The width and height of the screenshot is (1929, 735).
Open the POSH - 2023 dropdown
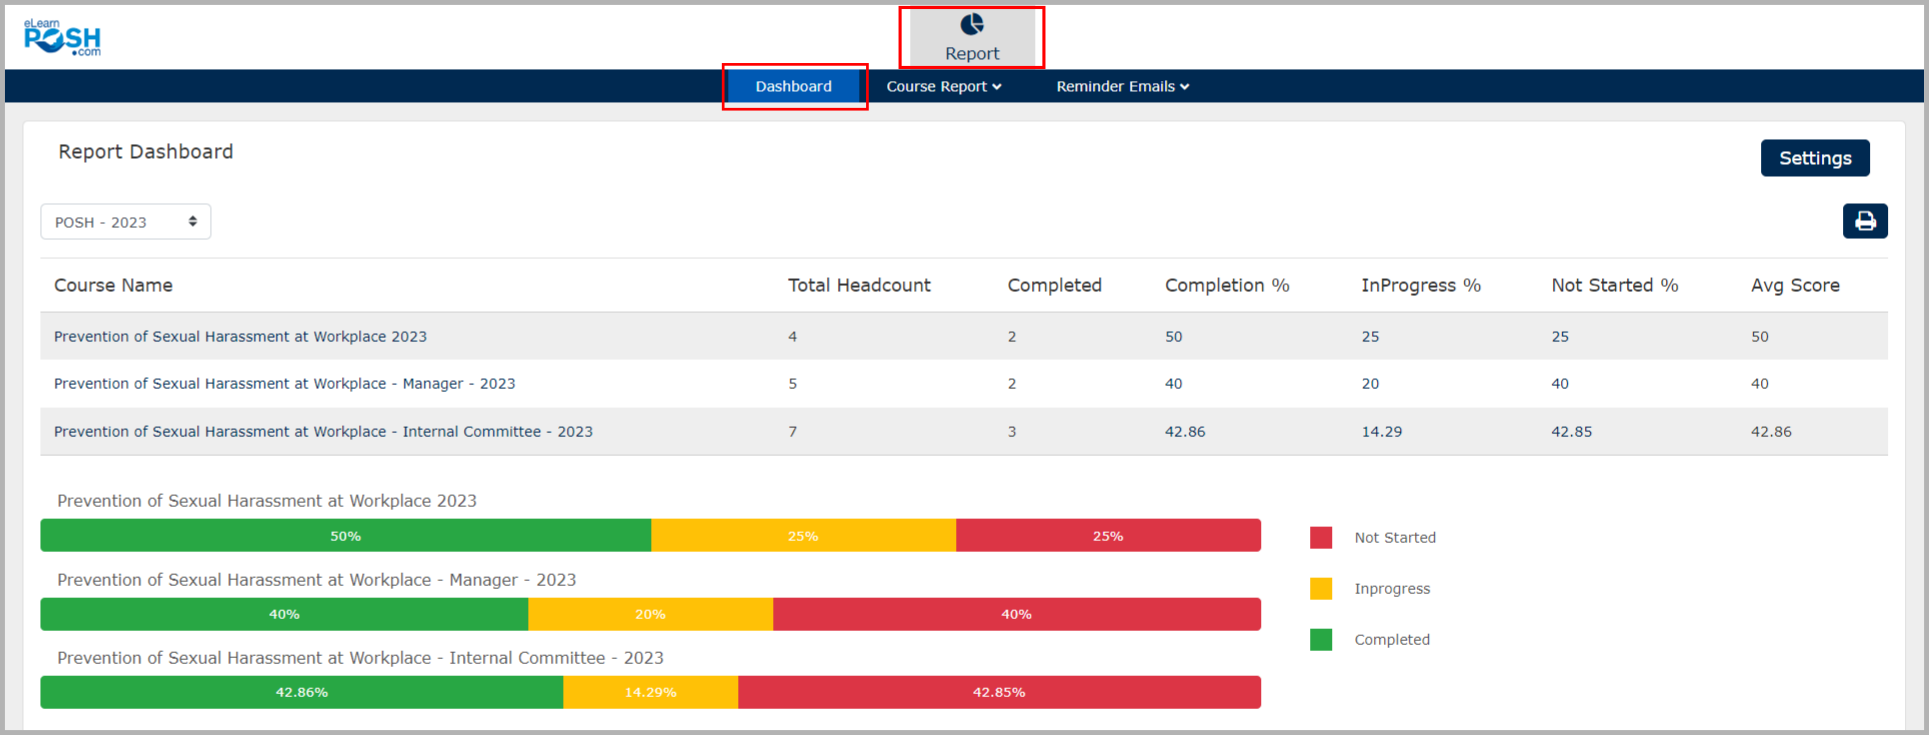(125, 222)
